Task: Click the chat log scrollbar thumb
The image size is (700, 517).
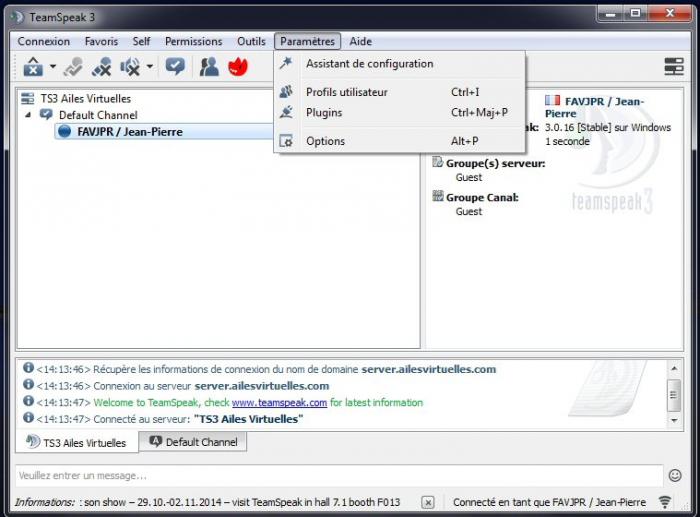Action: pyautogui.click(x=674, y=395)
